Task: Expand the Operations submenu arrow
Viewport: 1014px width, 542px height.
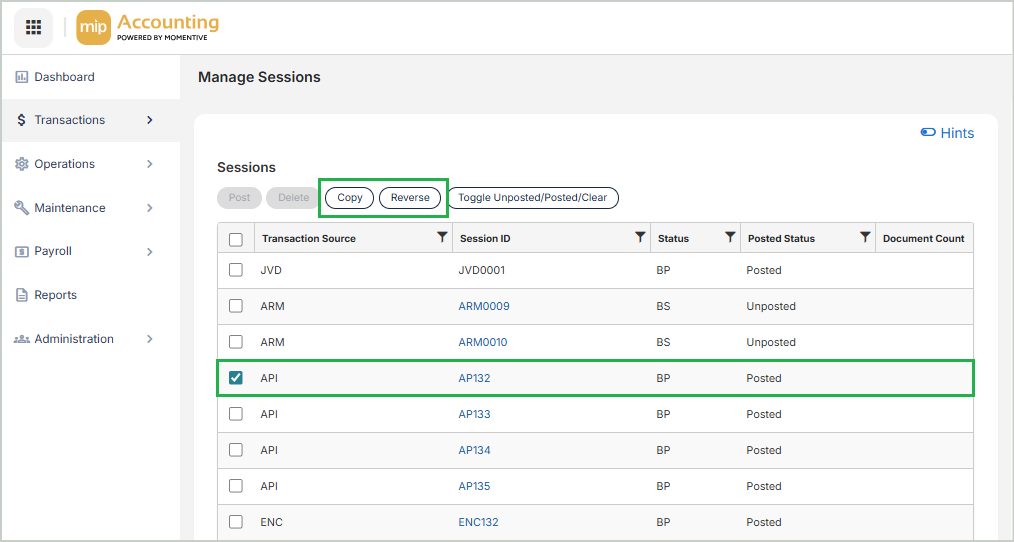Action: click(x=150, y=164)
